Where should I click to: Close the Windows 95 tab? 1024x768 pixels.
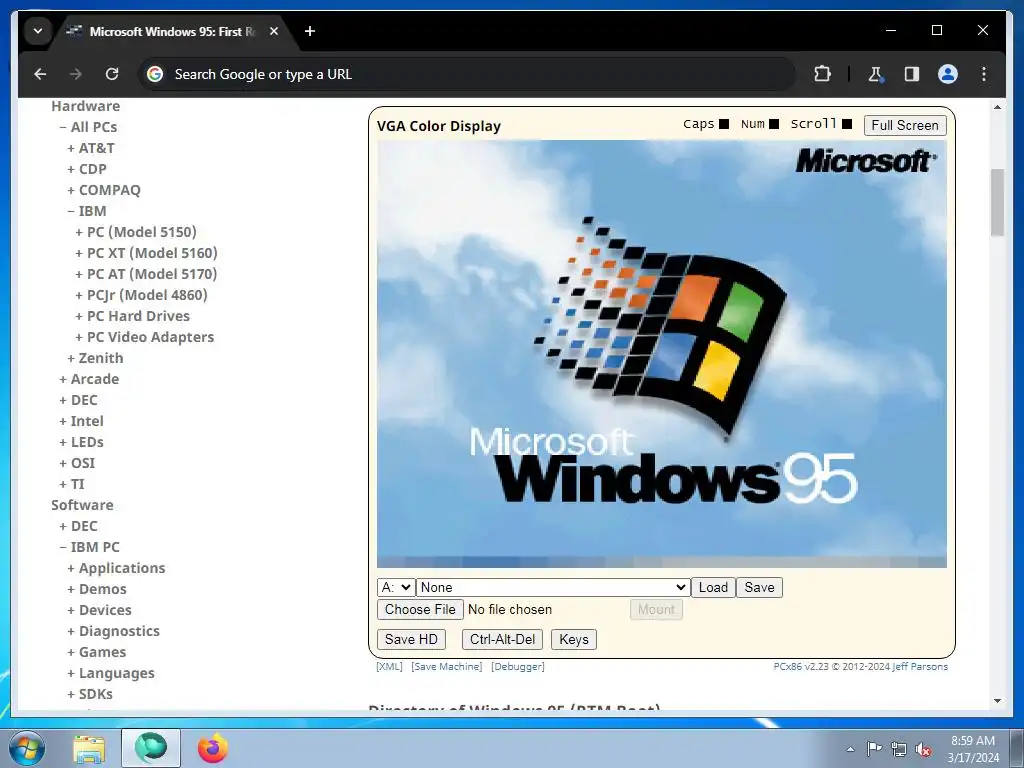[x=274, y=31]
